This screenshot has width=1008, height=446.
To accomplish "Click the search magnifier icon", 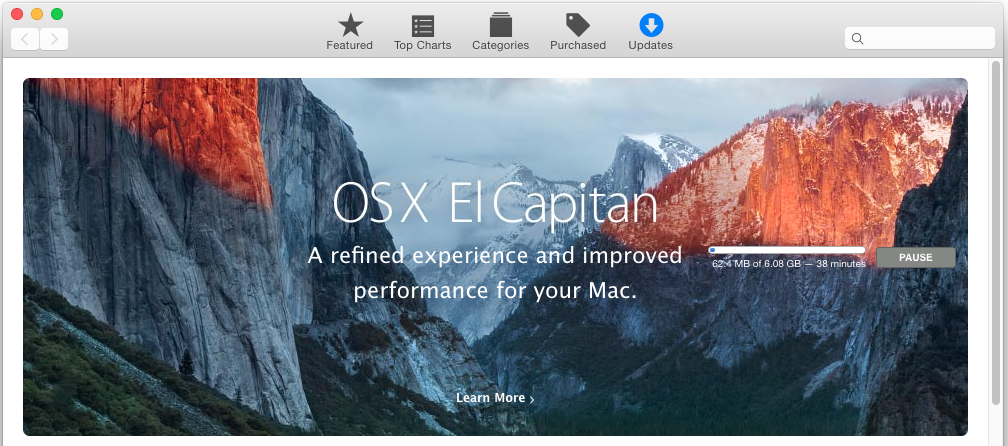I will point(857,39).
